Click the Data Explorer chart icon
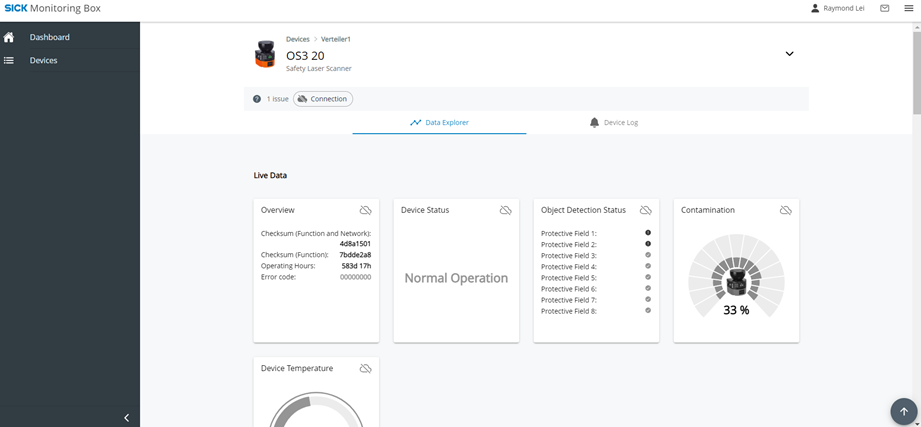 coord(415,123)
